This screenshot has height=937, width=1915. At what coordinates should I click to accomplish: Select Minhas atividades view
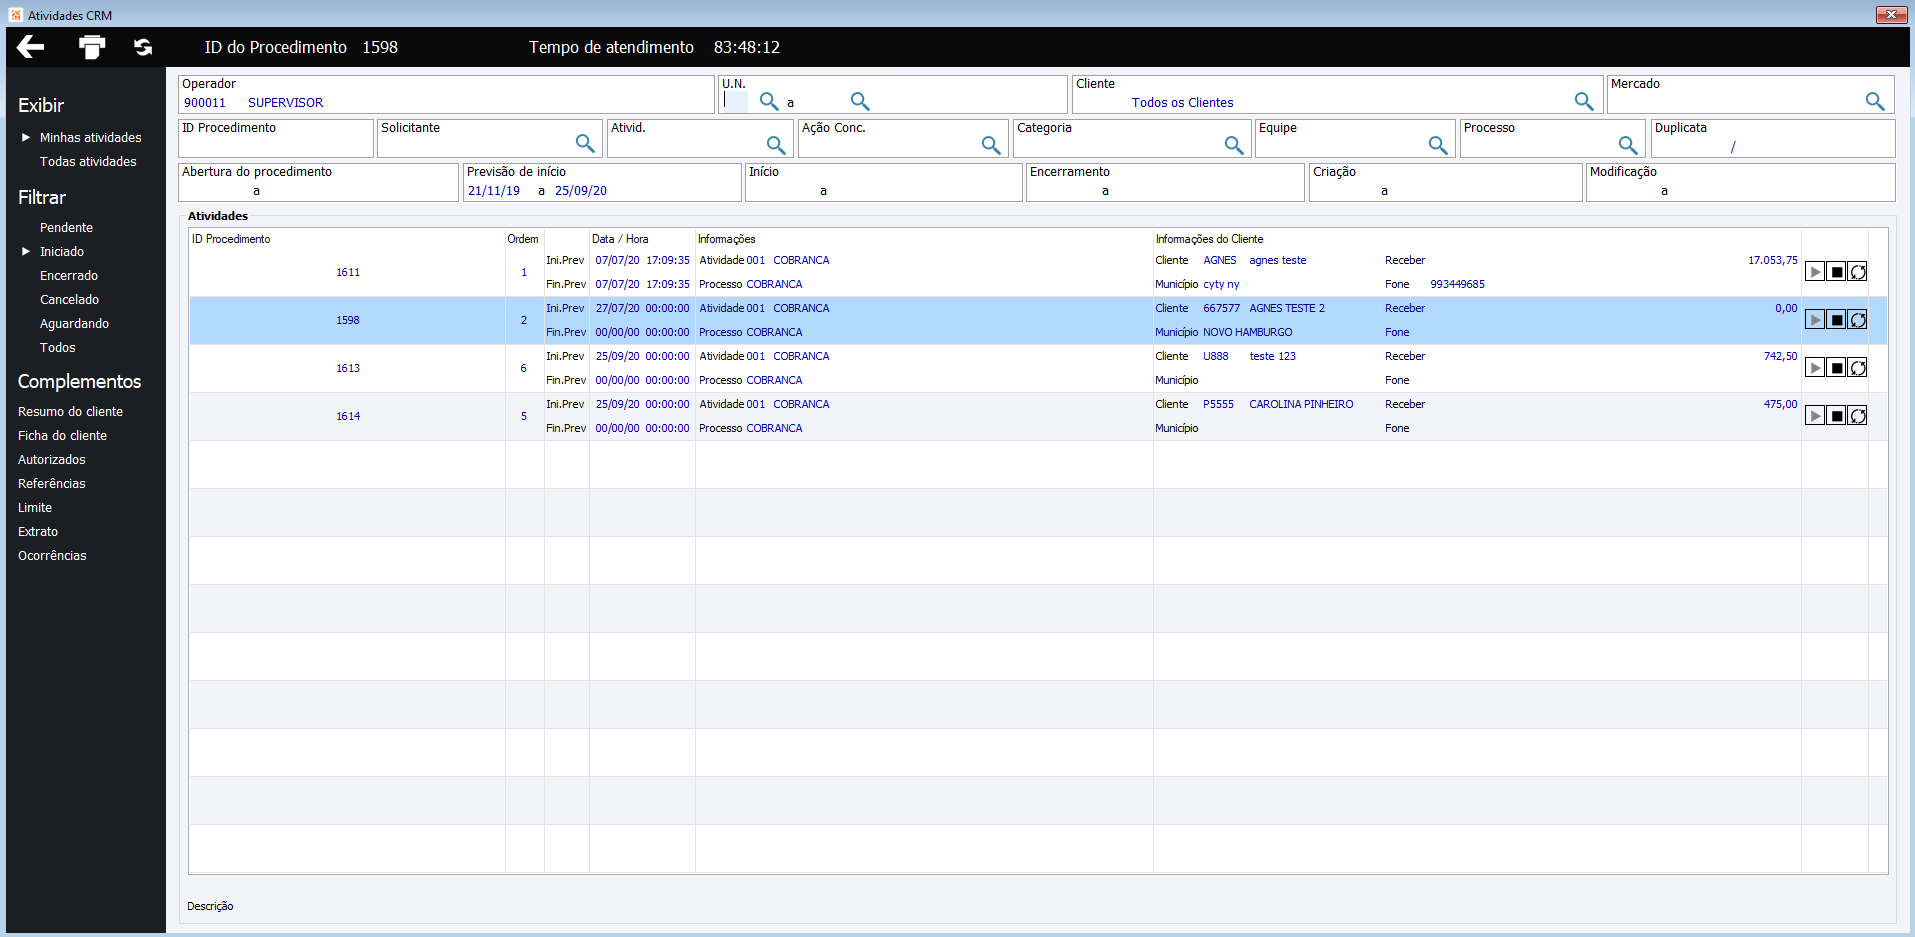[x=90, y=138]
